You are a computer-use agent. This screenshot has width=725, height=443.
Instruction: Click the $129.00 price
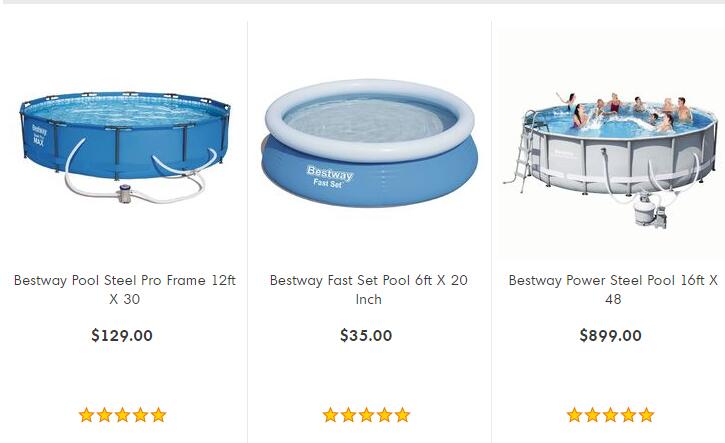122,336
